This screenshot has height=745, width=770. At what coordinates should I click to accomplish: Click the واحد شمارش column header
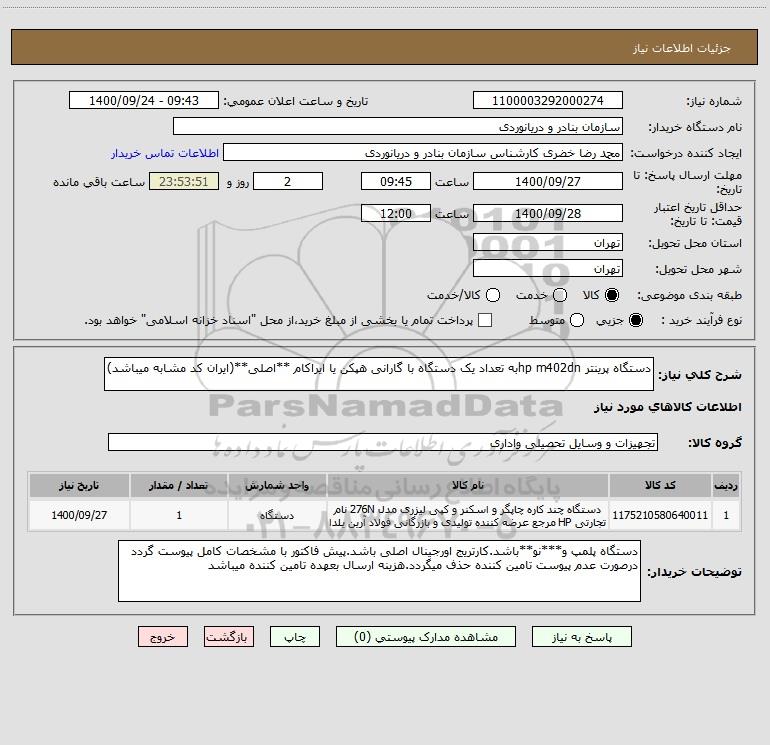277,485
